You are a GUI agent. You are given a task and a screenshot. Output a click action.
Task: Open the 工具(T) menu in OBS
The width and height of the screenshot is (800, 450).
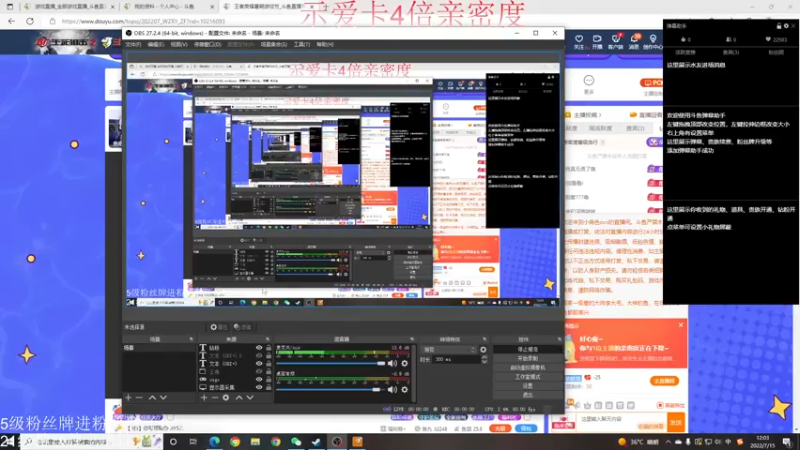coord(302,45)
